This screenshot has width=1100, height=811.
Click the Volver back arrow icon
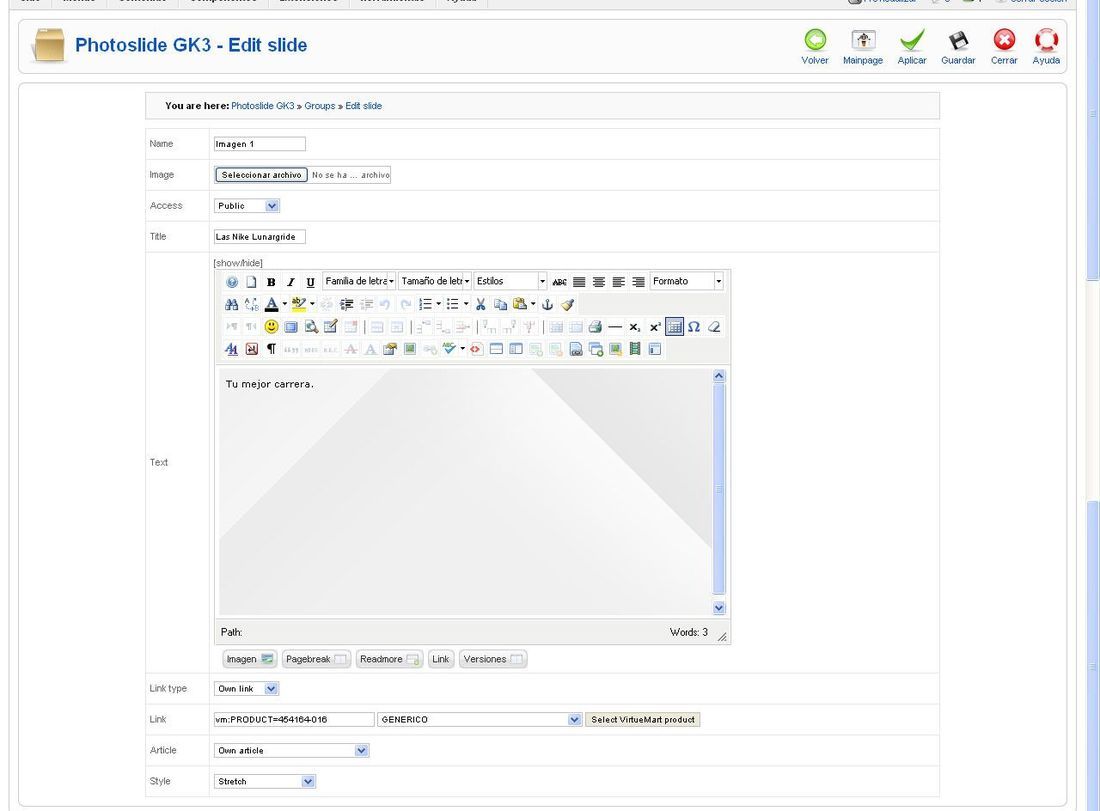pos(814,40)
